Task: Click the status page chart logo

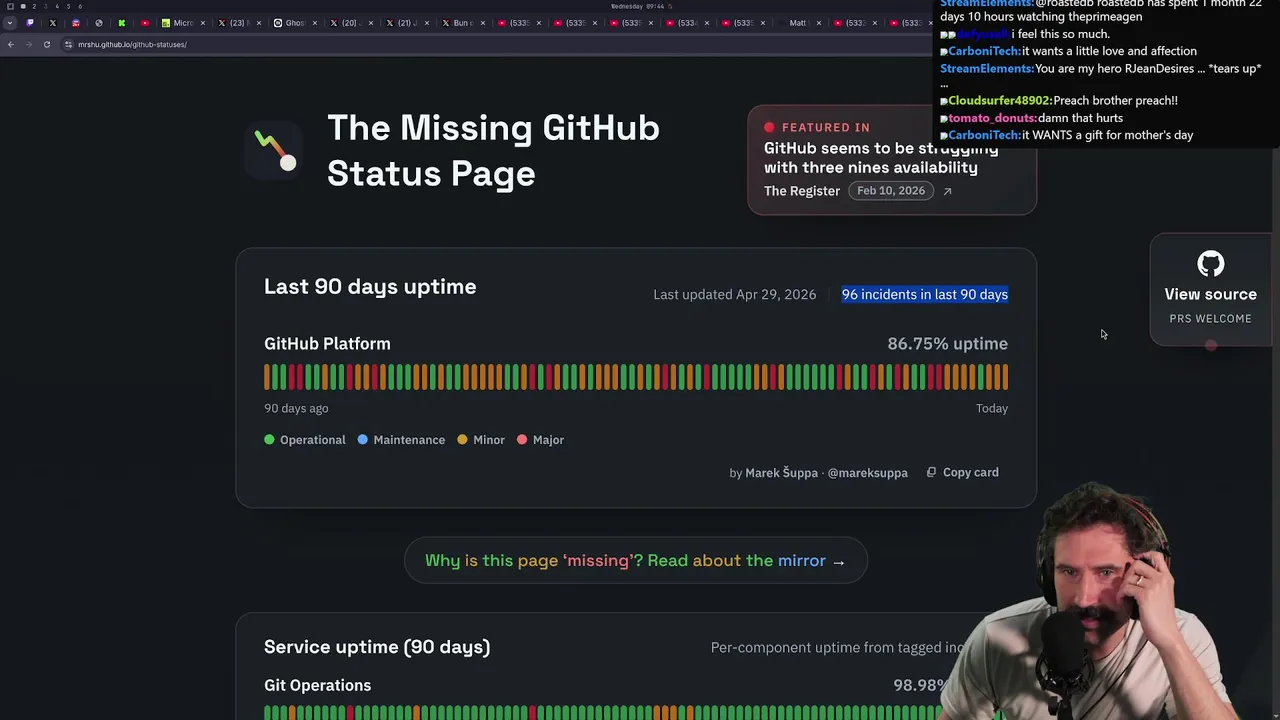Action: pyautogui.click(x=273, y=151)
